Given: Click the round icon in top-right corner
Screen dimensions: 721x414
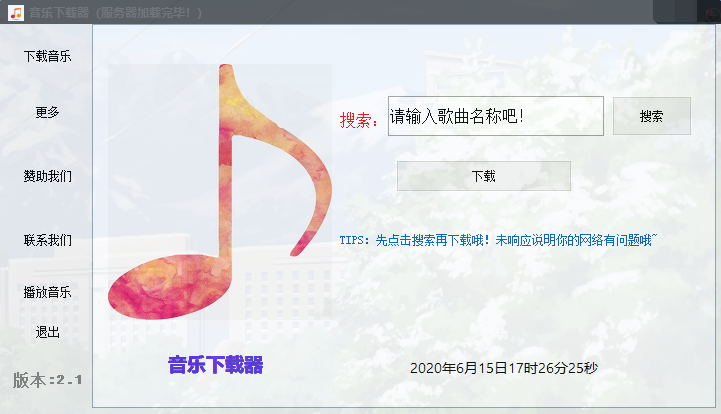Looking at the screenshot, I should [x=711, y=15].
